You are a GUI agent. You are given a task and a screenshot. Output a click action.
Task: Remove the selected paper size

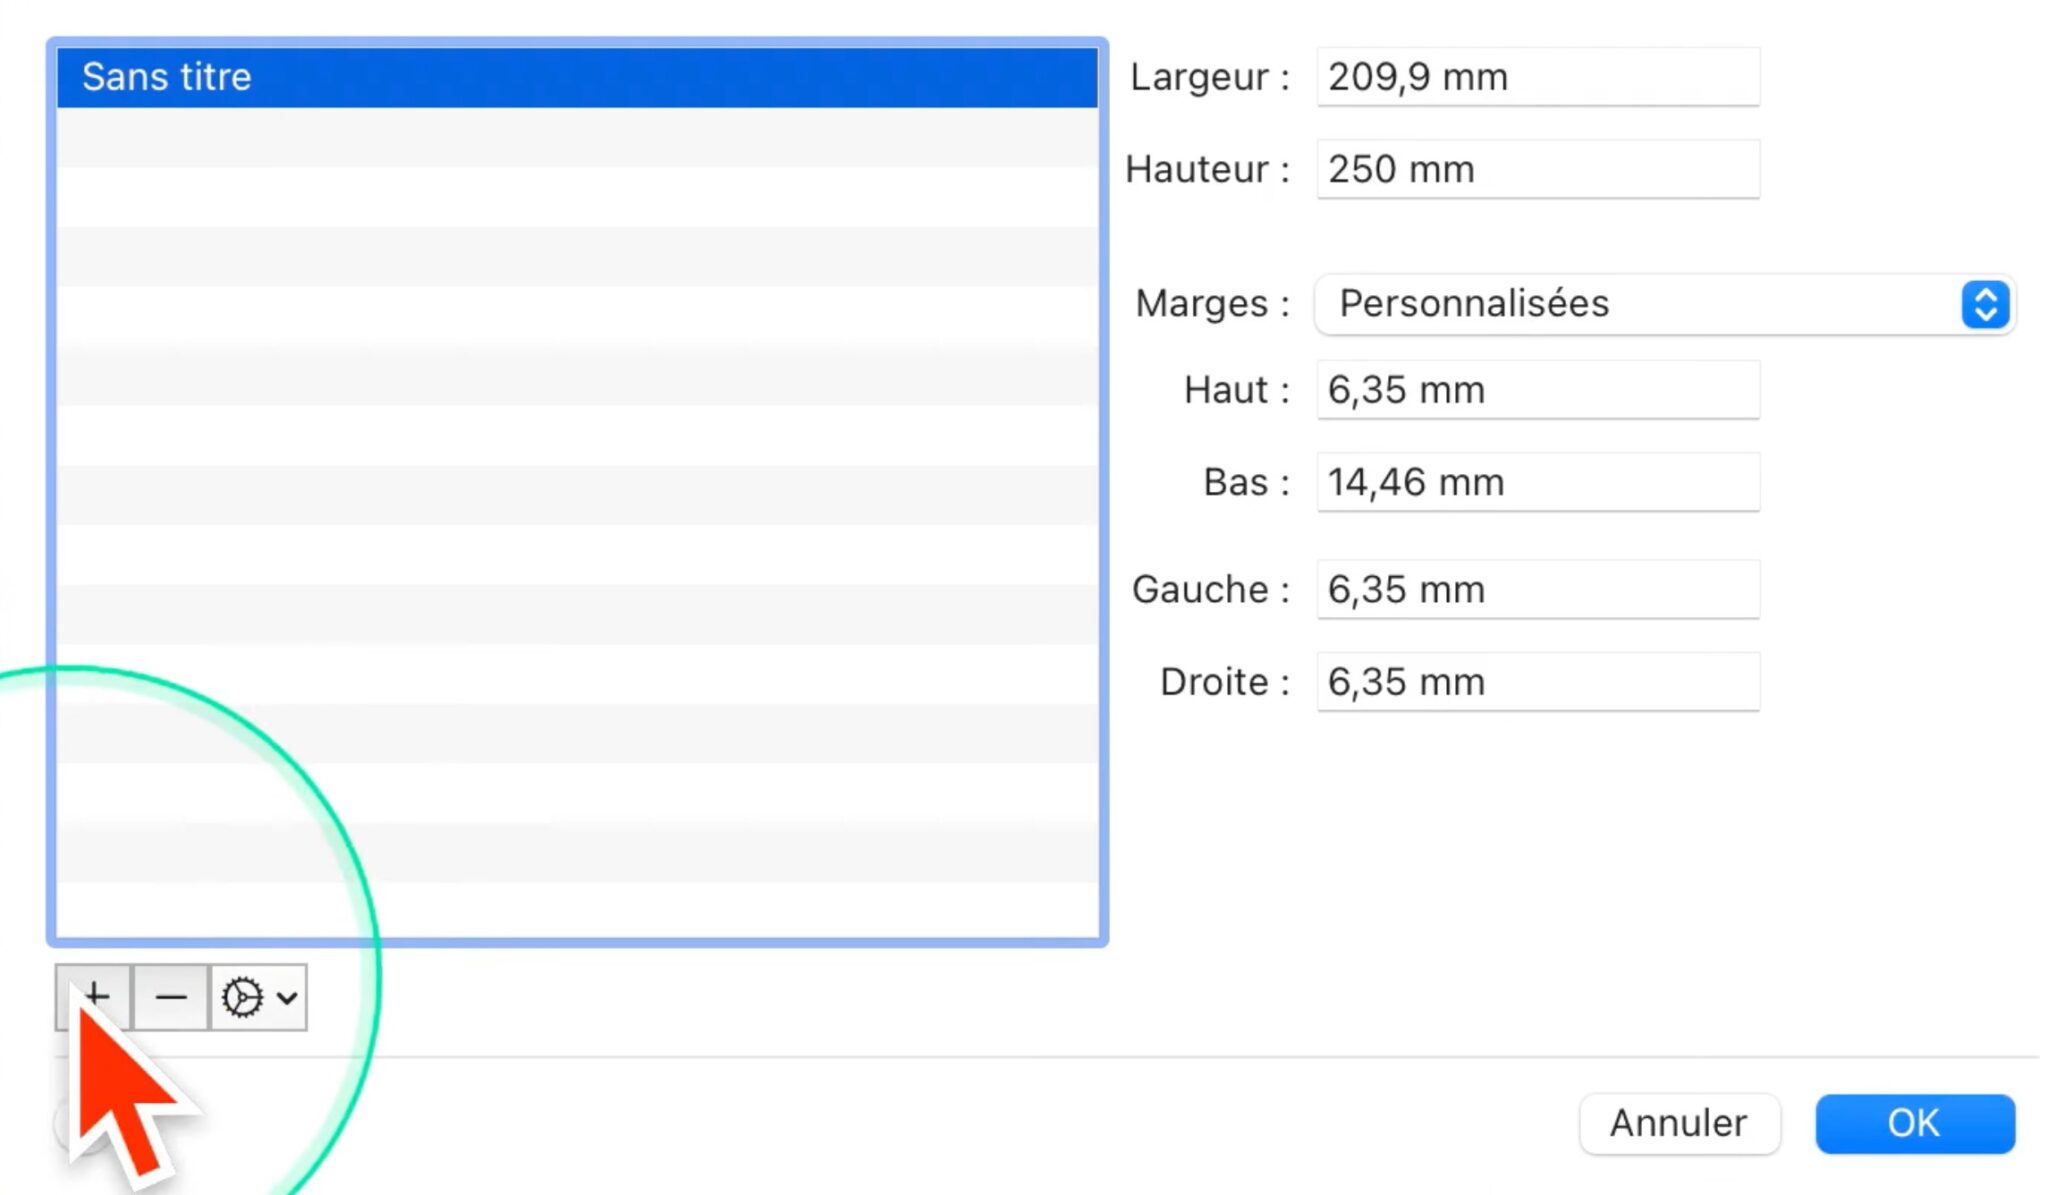(x=171, y=996)
